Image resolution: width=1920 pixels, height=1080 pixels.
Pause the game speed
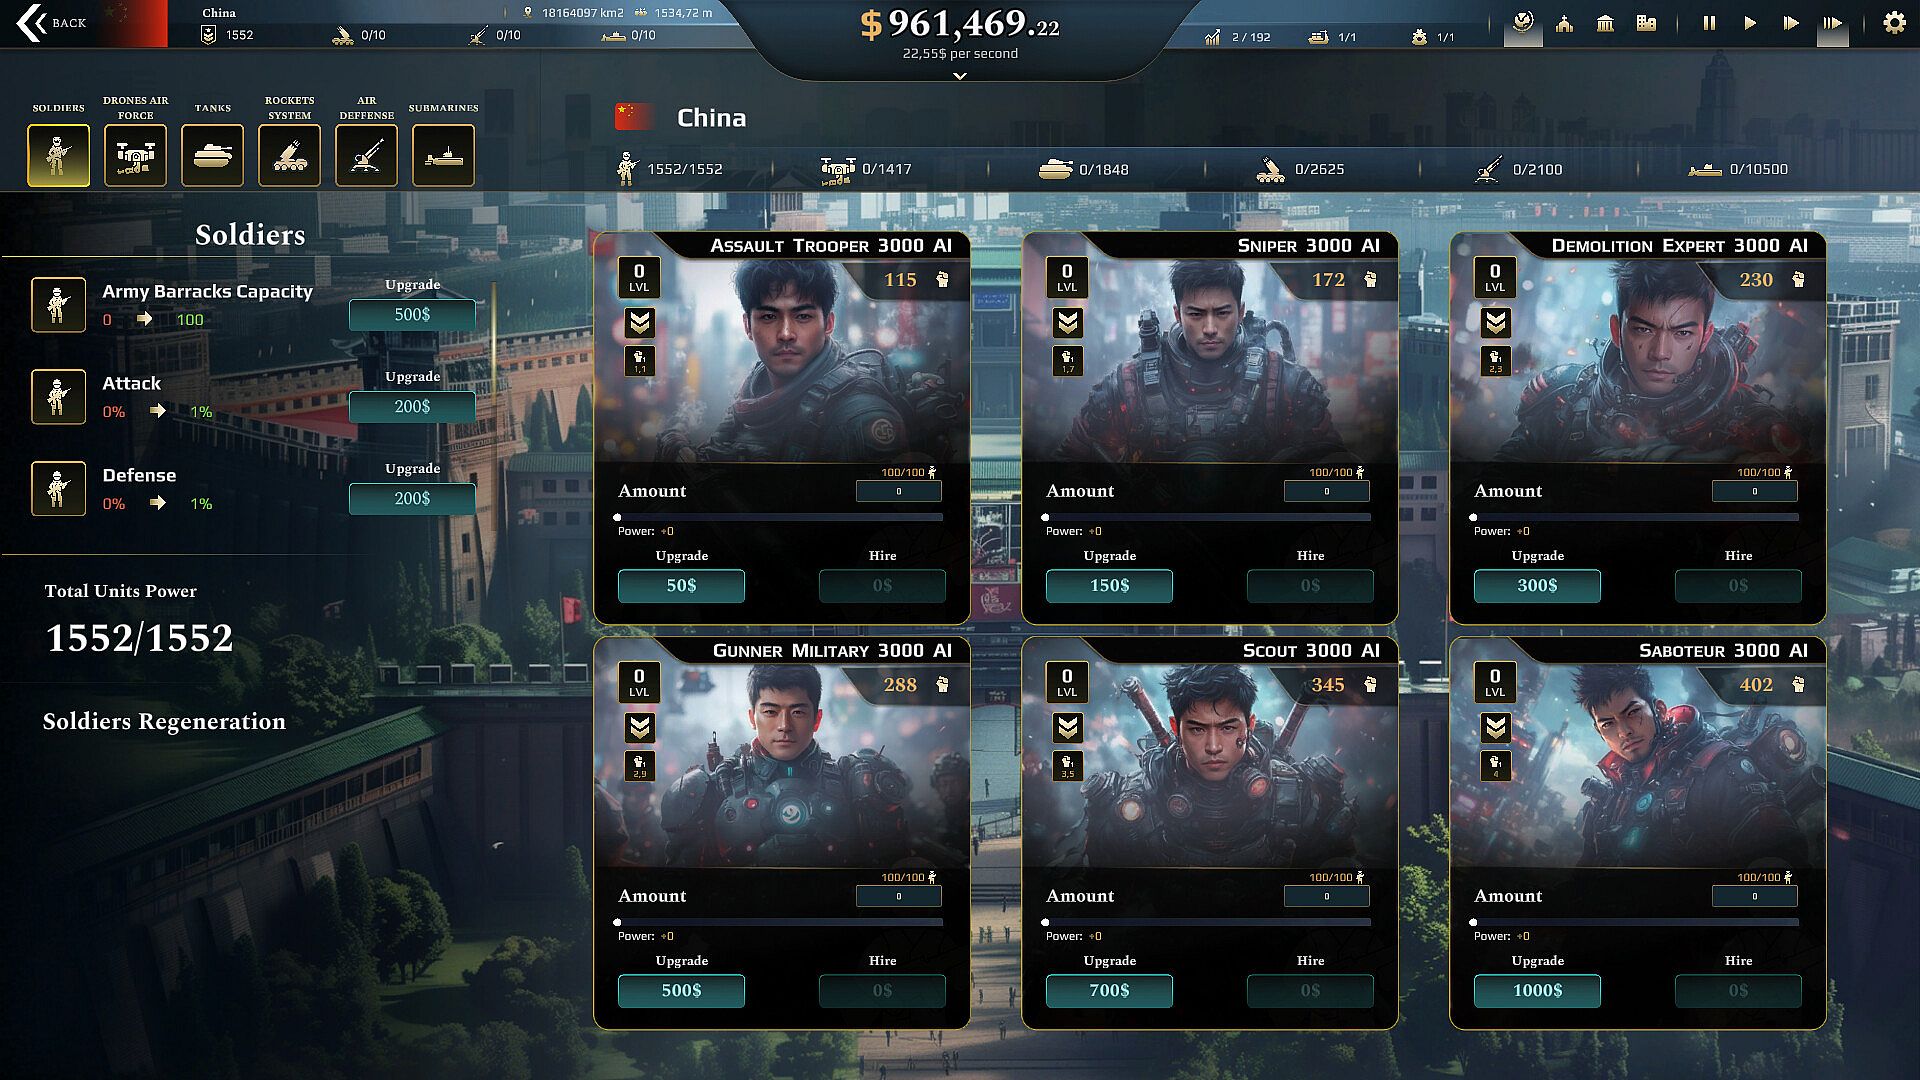(1709, 23)
